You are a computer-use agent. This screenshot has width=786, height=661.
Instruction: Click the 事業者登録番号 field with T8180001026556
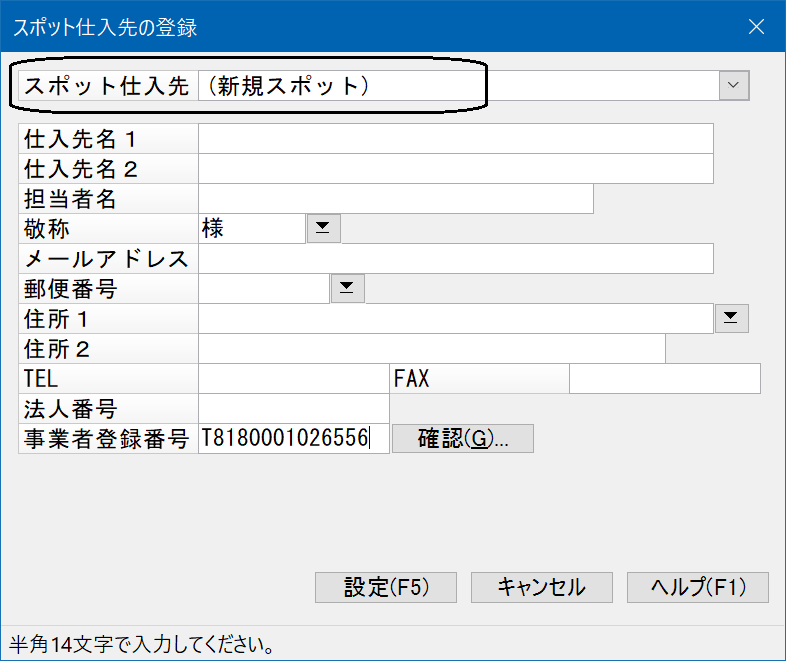pyautogui.click(x=294, y=438)
